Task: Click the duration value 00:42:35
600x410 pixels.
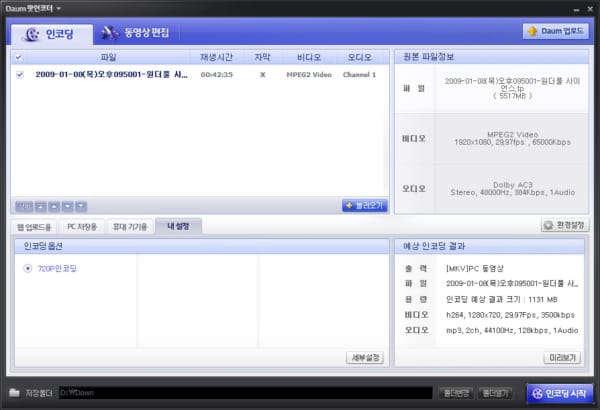Action: (x=217, y=75)
